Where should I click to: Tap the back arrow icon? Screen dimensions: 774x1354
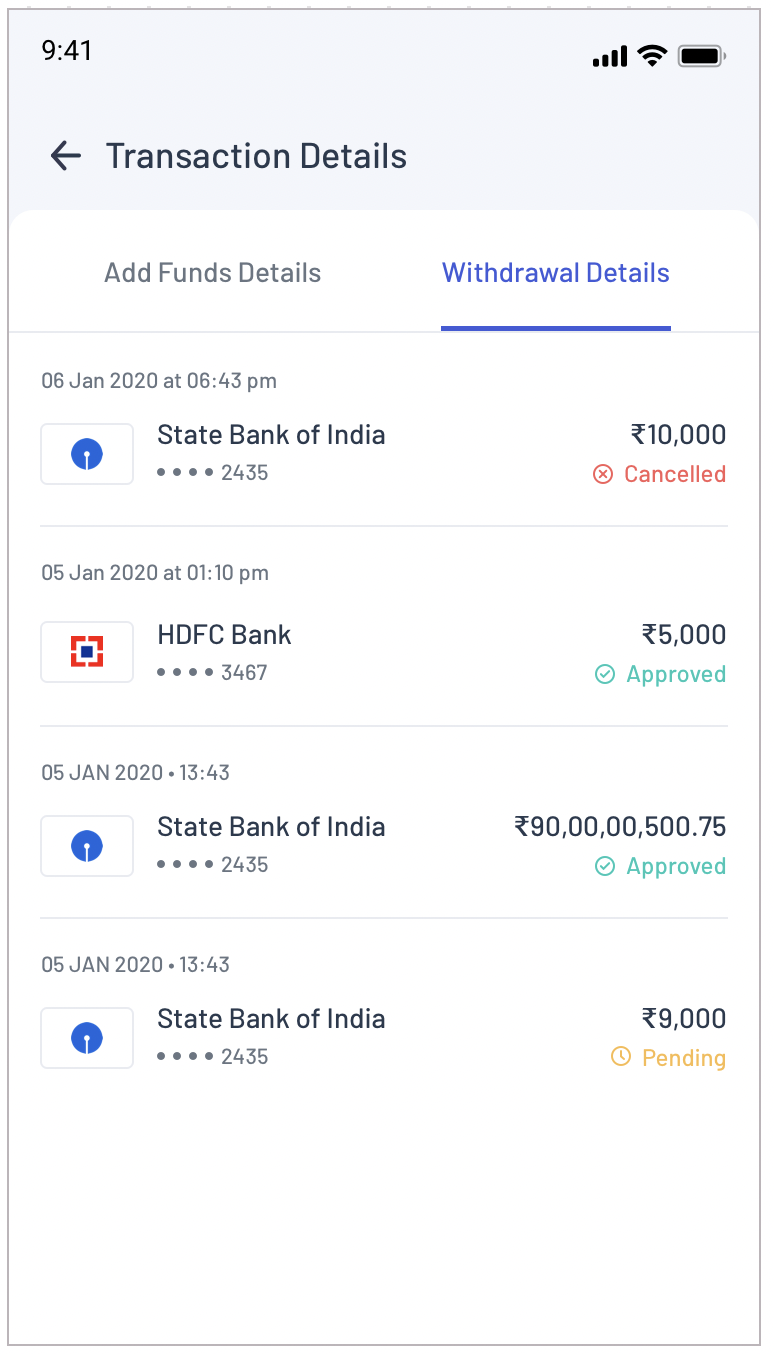click(65, 156)
